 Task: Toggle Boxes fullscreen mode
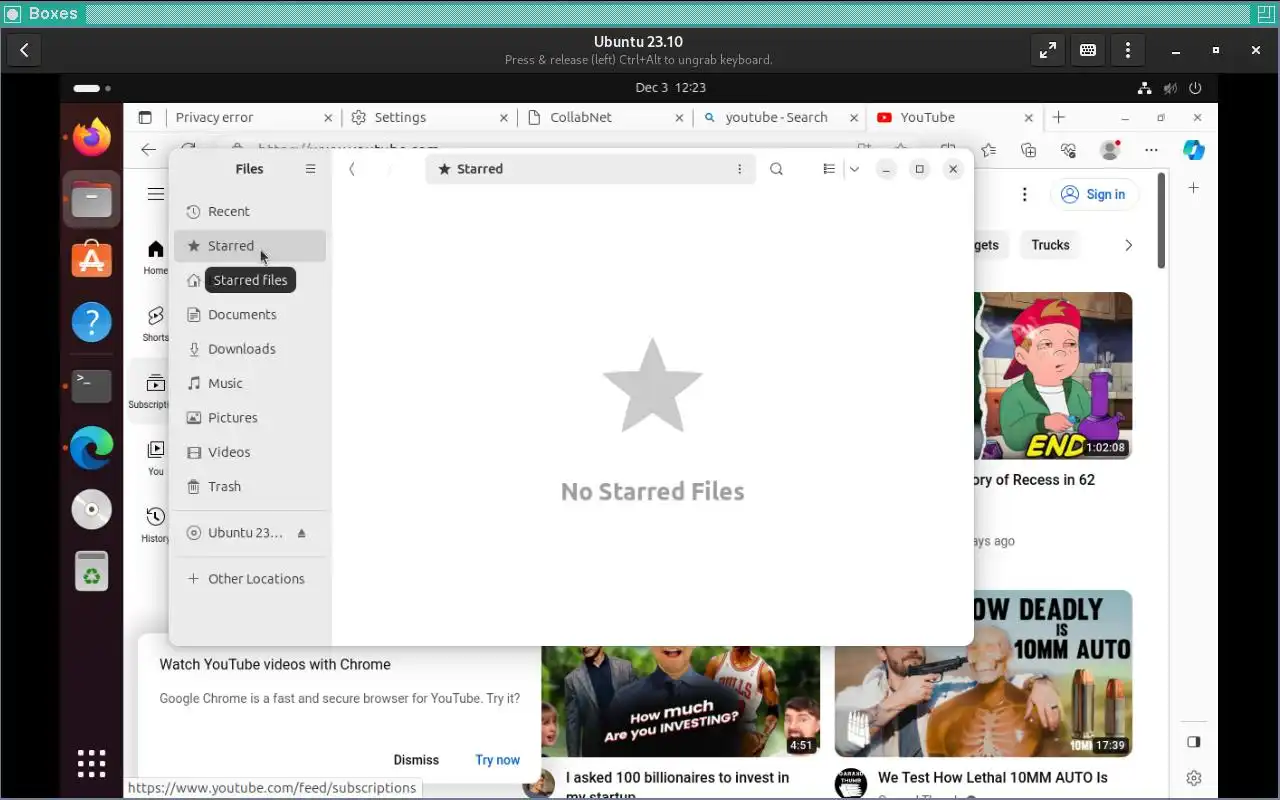1047,50
